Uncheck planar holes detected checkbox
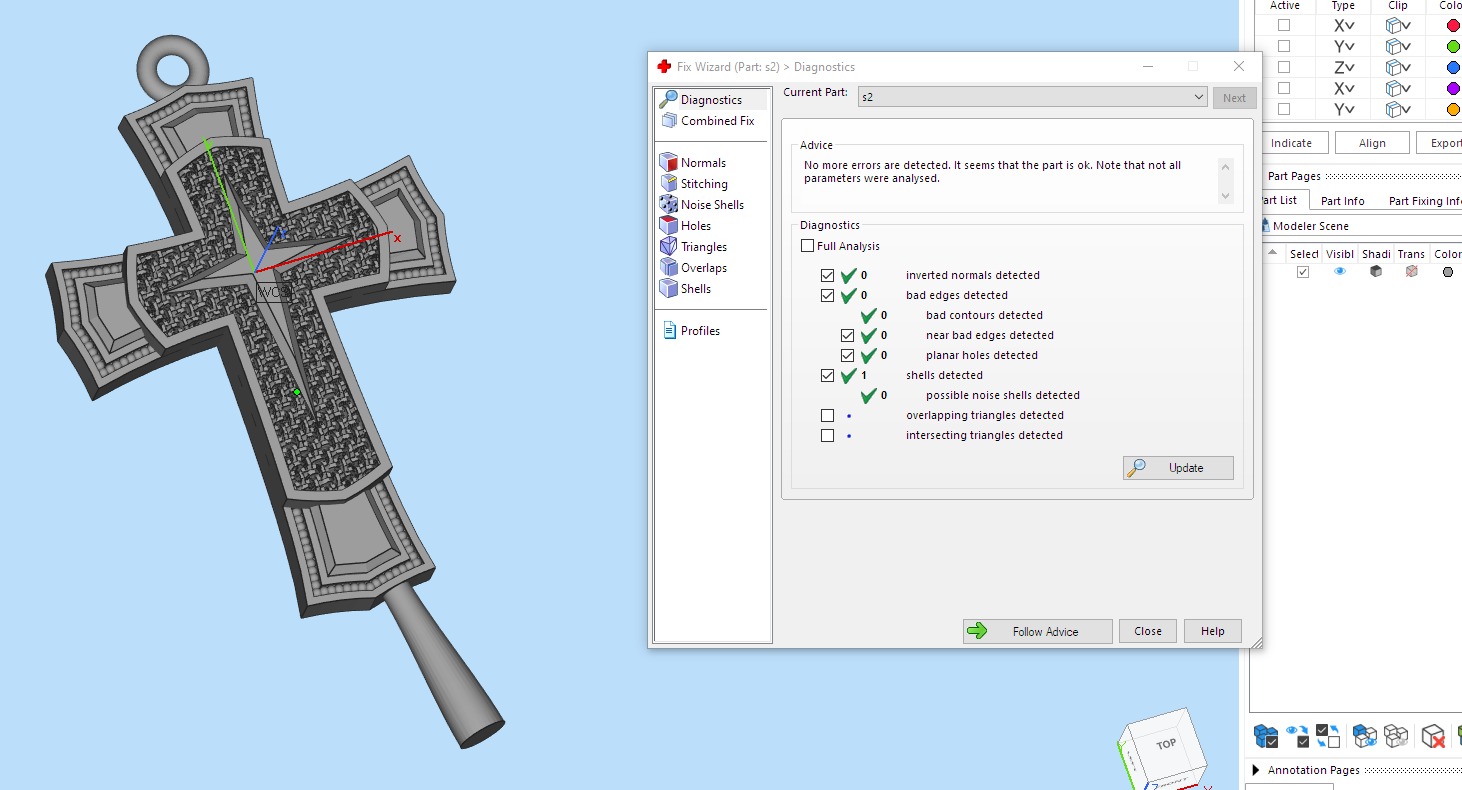Screen dimensions: 1462x790 coord(847,355)
